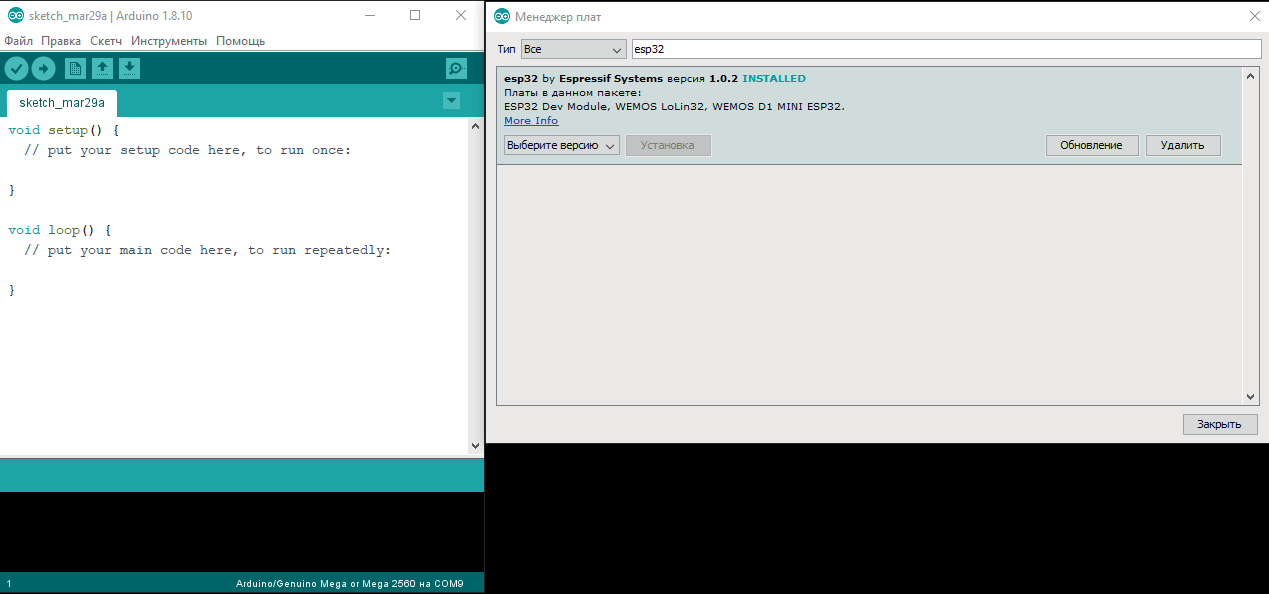The width and height of the screenshot is (1269, 594).
Task: Click the Save sketch down-arrow icon
Action: [x=129, y=68]
